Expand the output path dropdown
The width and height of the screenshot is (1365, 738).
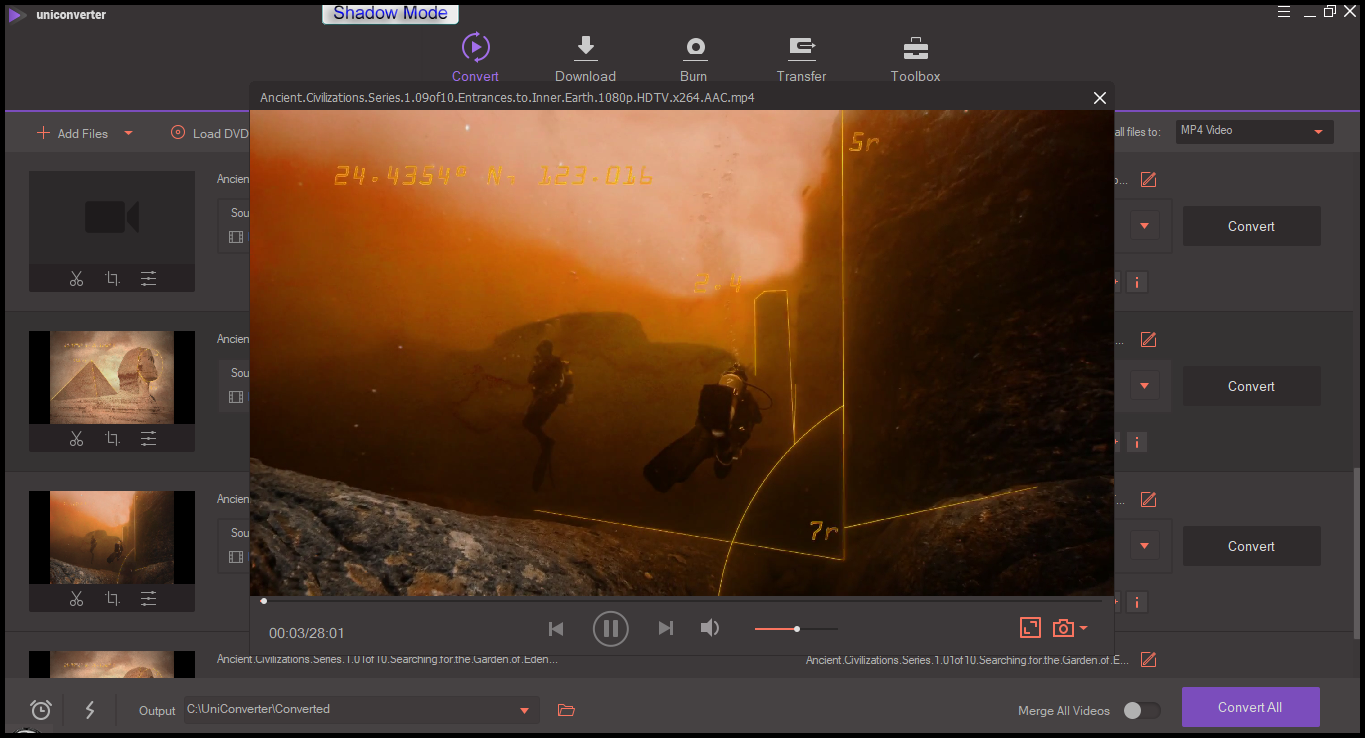click(x=524, y=710)
